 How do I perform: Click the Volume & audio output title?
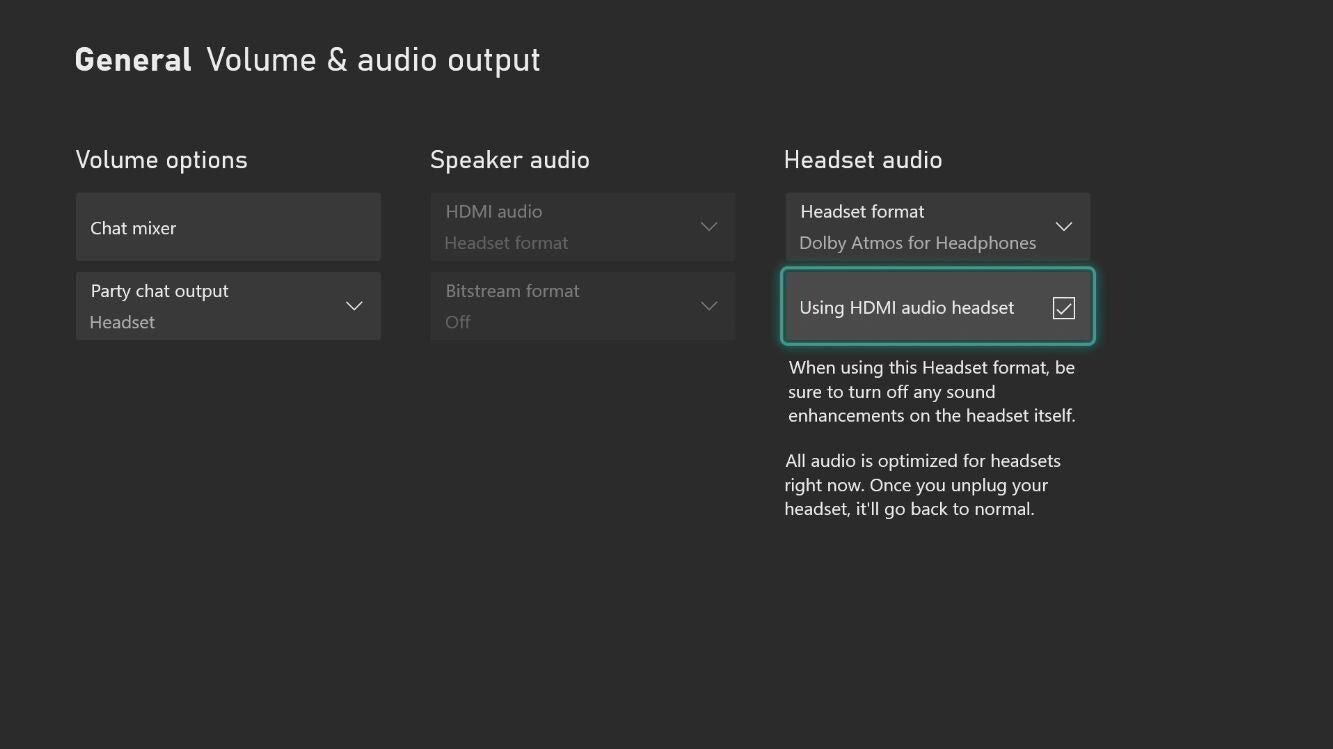[x=373, y=60]
